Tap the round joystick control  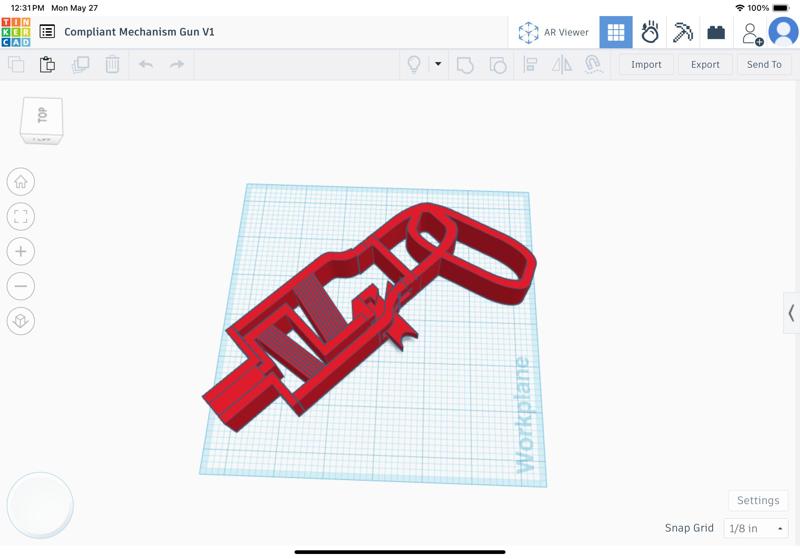click(x=40, y=505)
